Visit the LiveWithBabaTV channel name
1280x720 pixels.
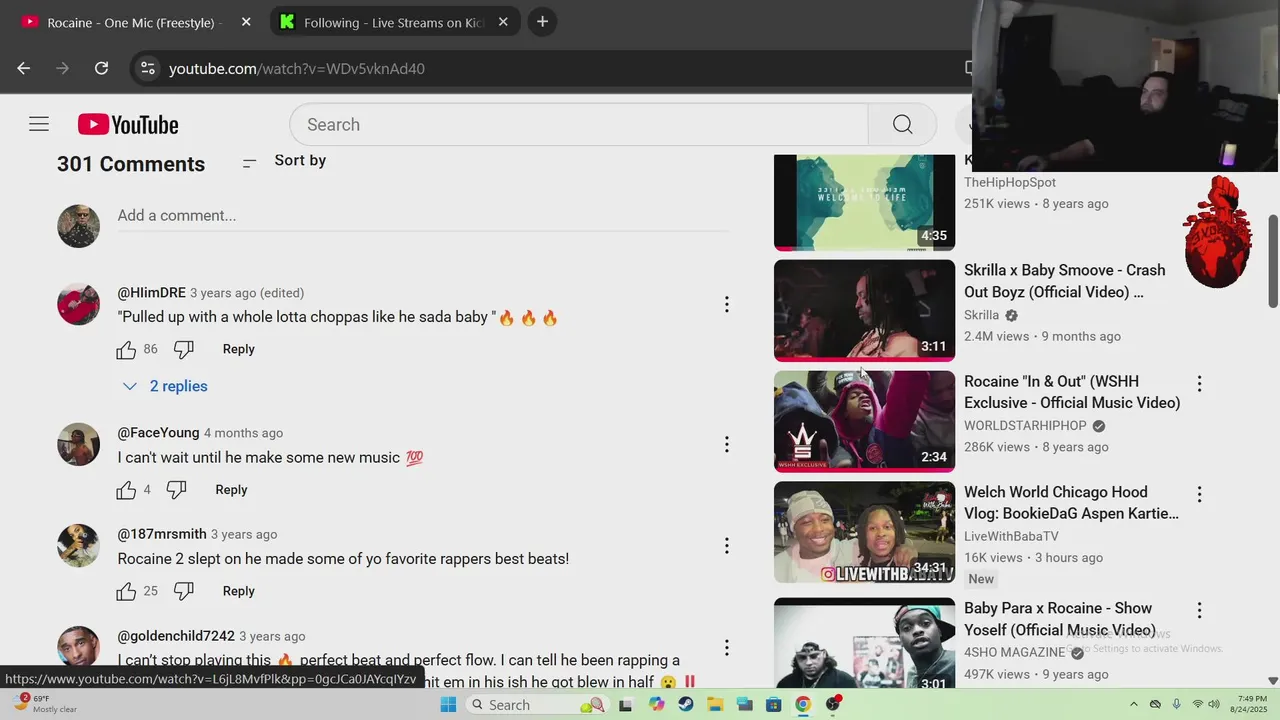click(1011, 537)
